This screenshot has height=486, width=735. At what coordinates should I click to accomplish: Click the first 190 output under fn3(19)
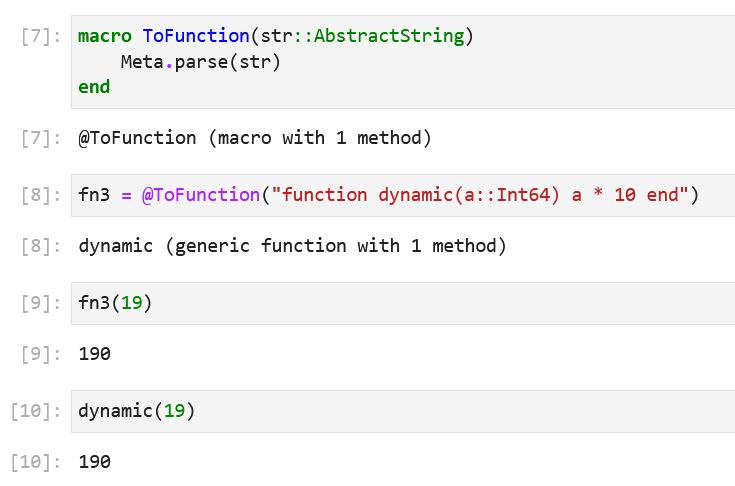[x=94, y=354]
